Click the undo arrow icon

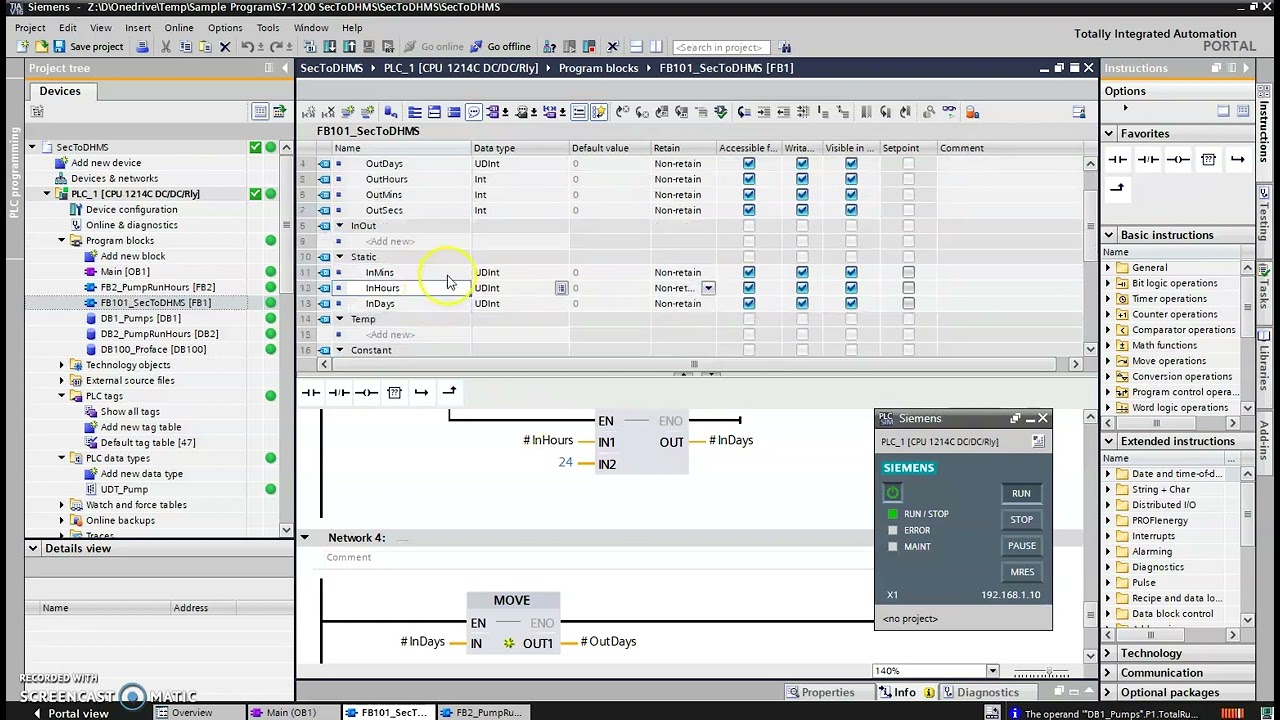coord(247,47)
